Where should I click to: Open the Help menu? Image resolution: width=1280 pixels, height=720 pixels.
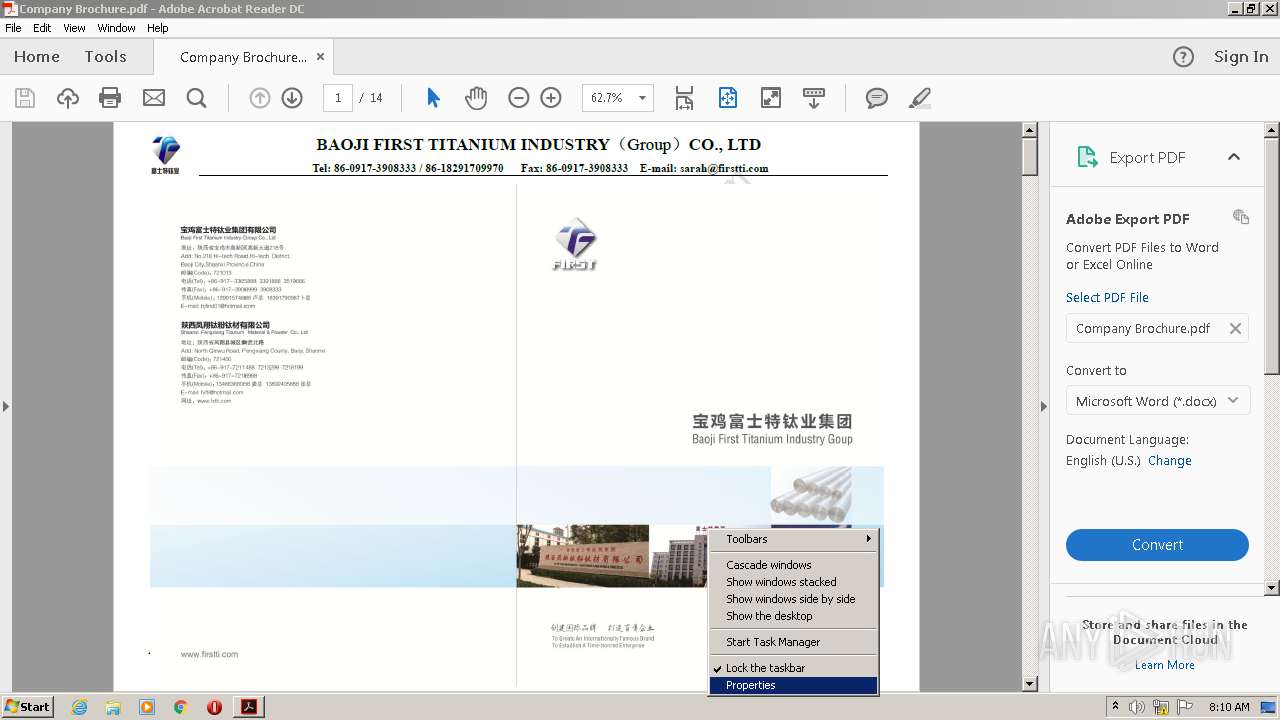[158, 28]
